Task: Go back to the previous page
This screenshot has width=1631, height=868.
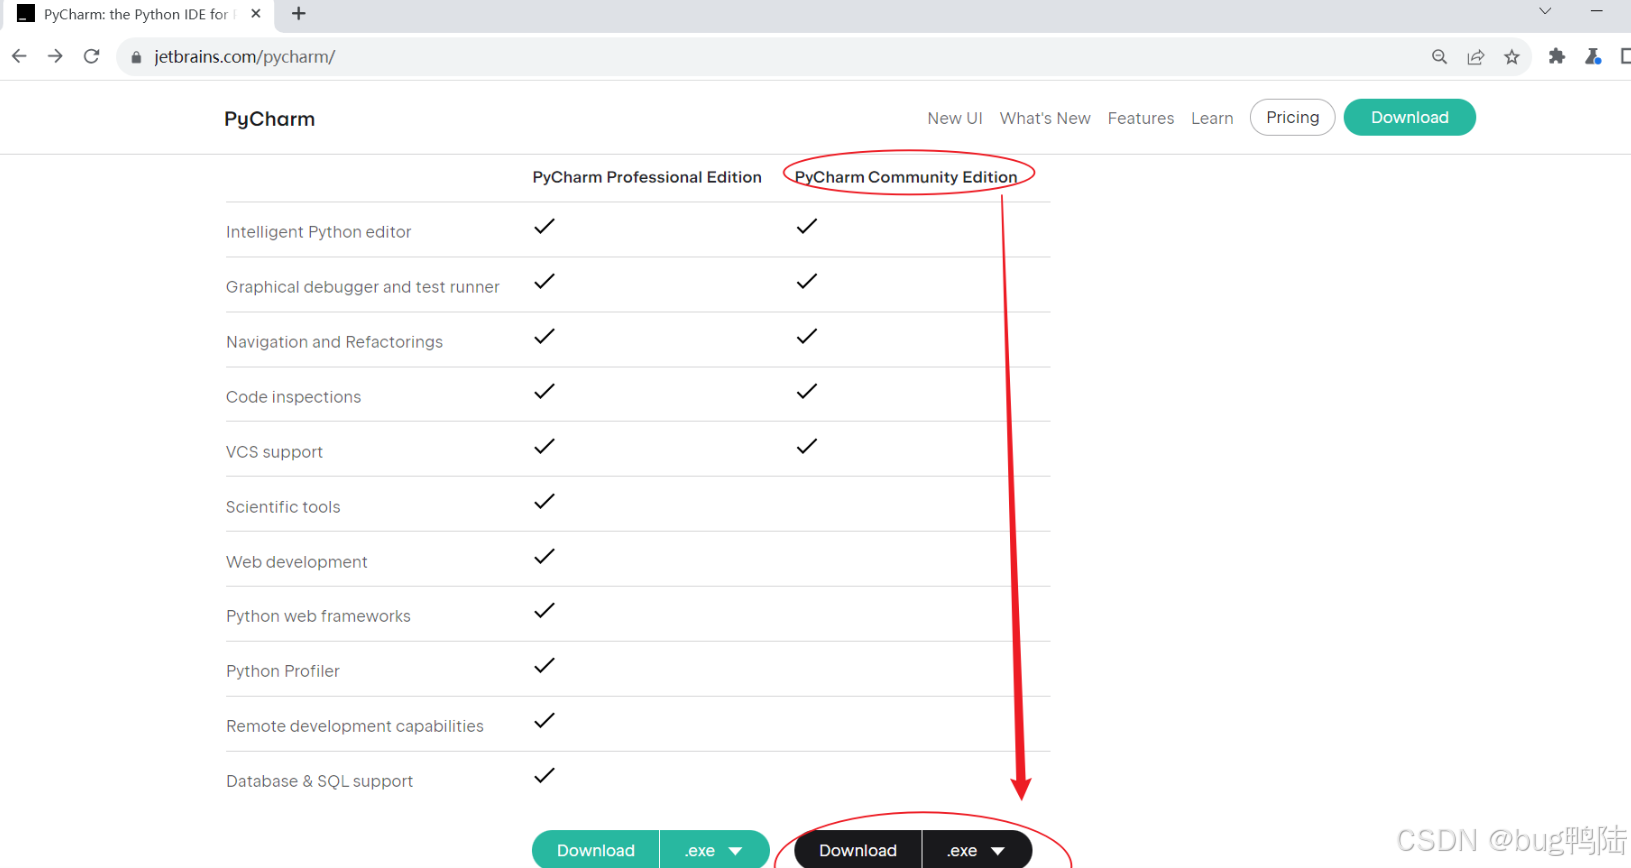Action: click(19, 56)
